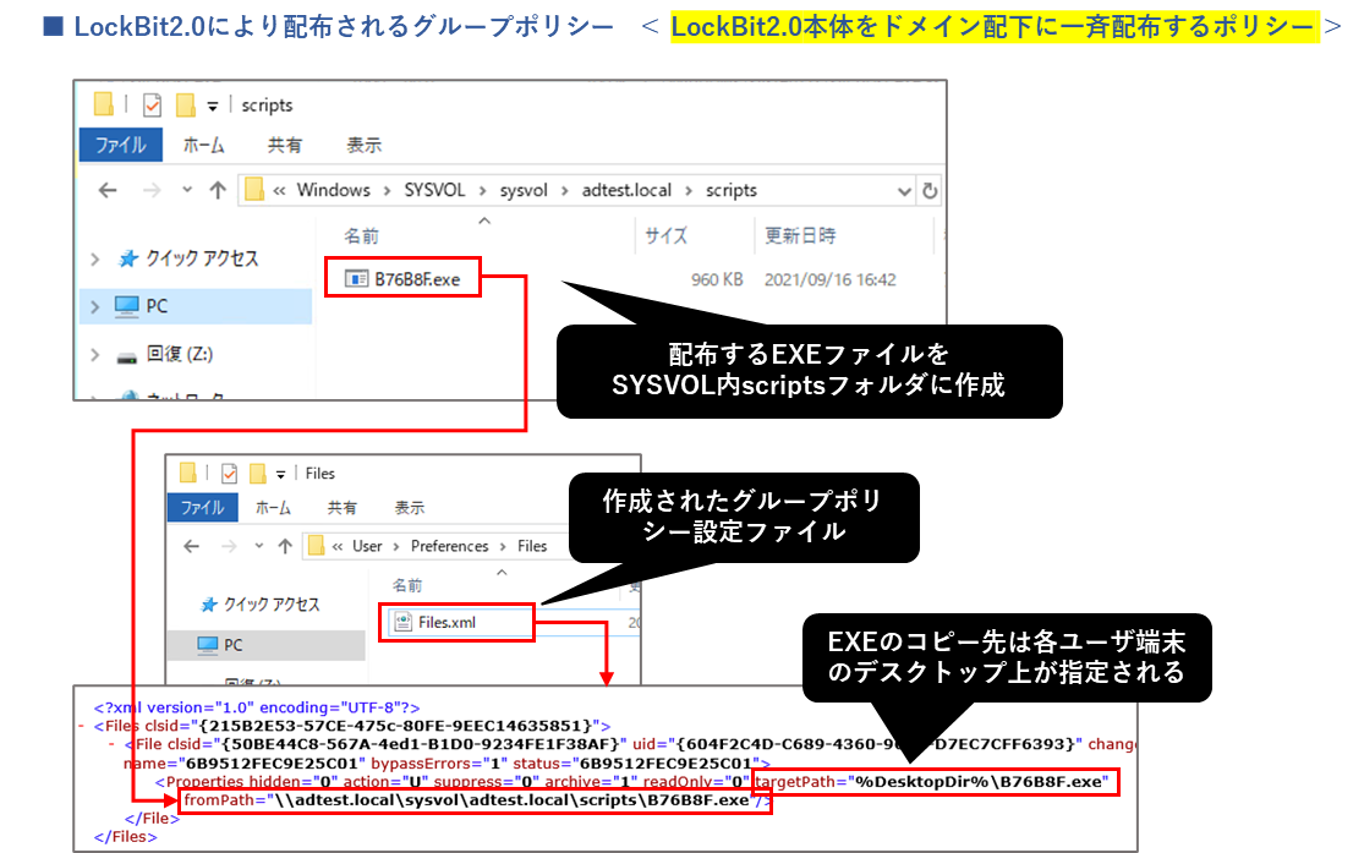Open the ファイル tab in scripts window

coord(120,145)
